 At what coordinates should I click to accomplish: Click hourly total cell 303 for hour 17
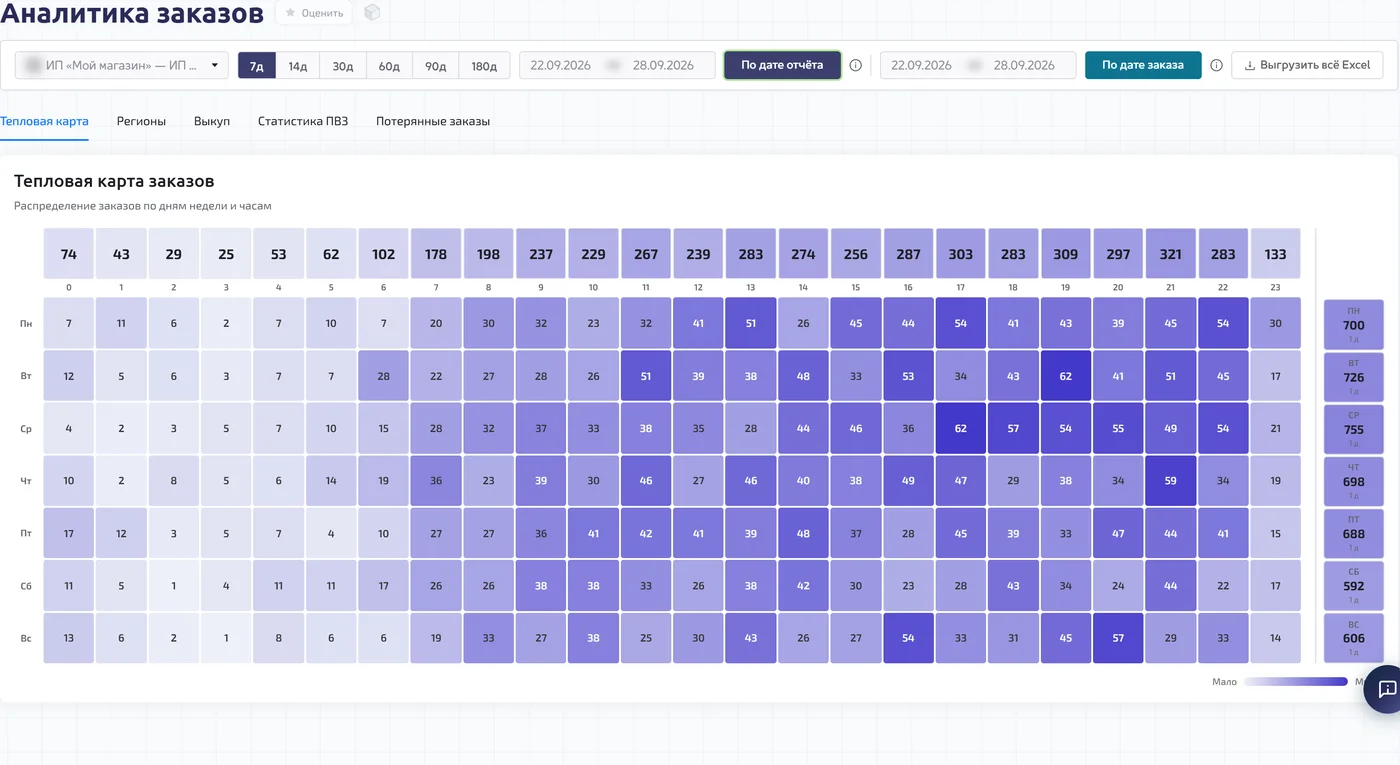point(961,254)
